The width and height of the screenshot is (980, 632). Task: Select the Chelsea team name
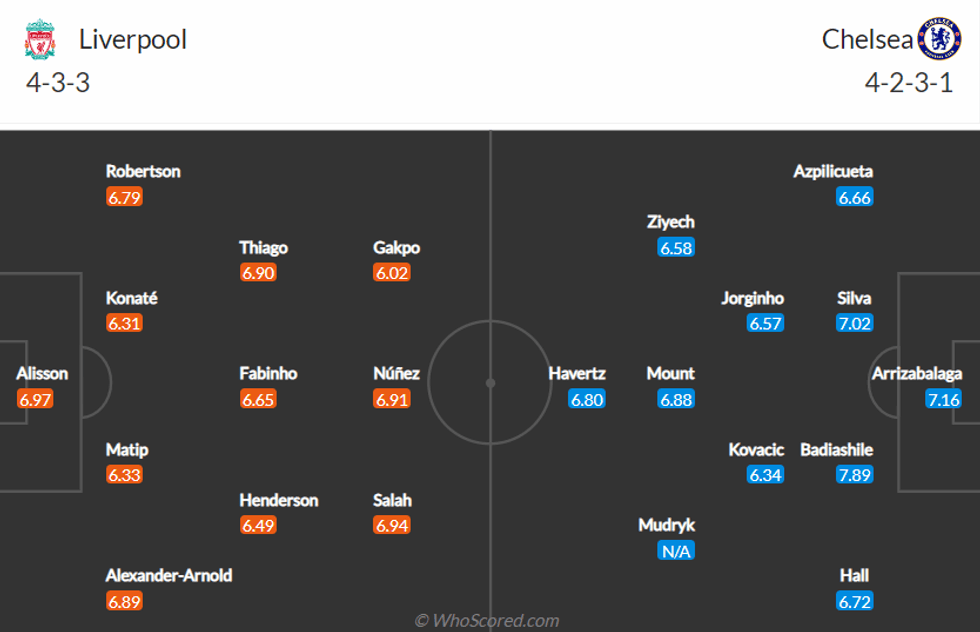tap(867, 39)
